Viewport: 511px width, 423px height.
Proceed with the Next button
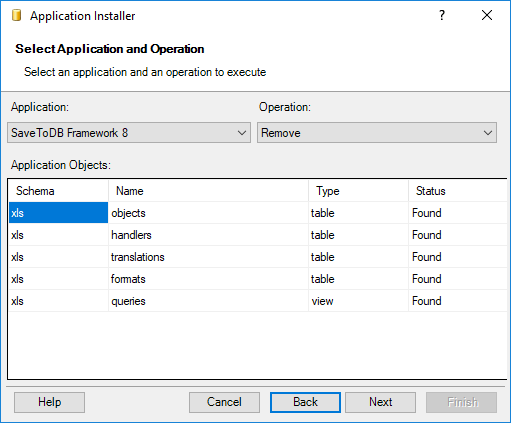[x=380, y=402]
